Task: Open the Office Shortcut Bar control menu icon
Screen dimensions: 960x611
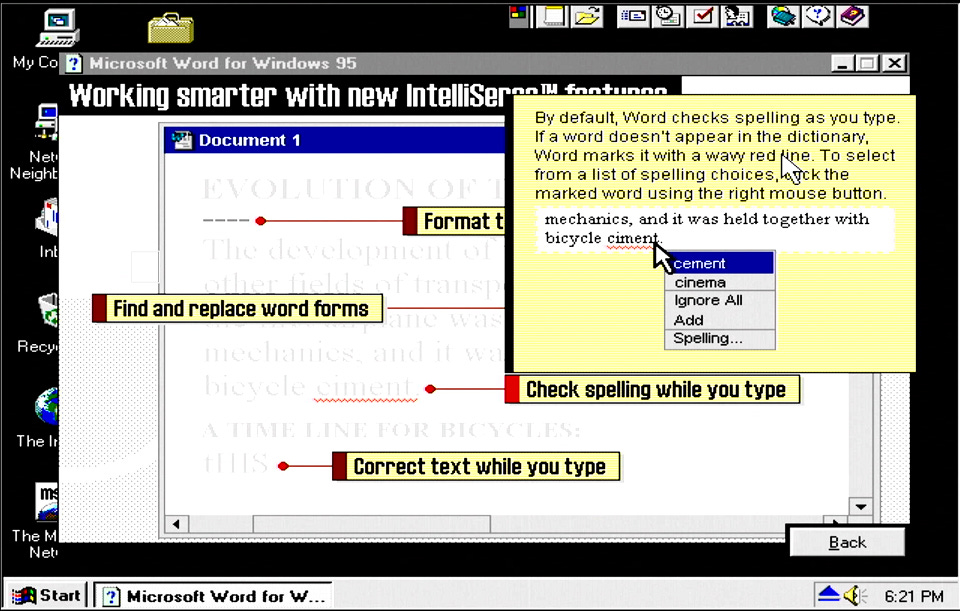Action: click(x=518, y=16)
